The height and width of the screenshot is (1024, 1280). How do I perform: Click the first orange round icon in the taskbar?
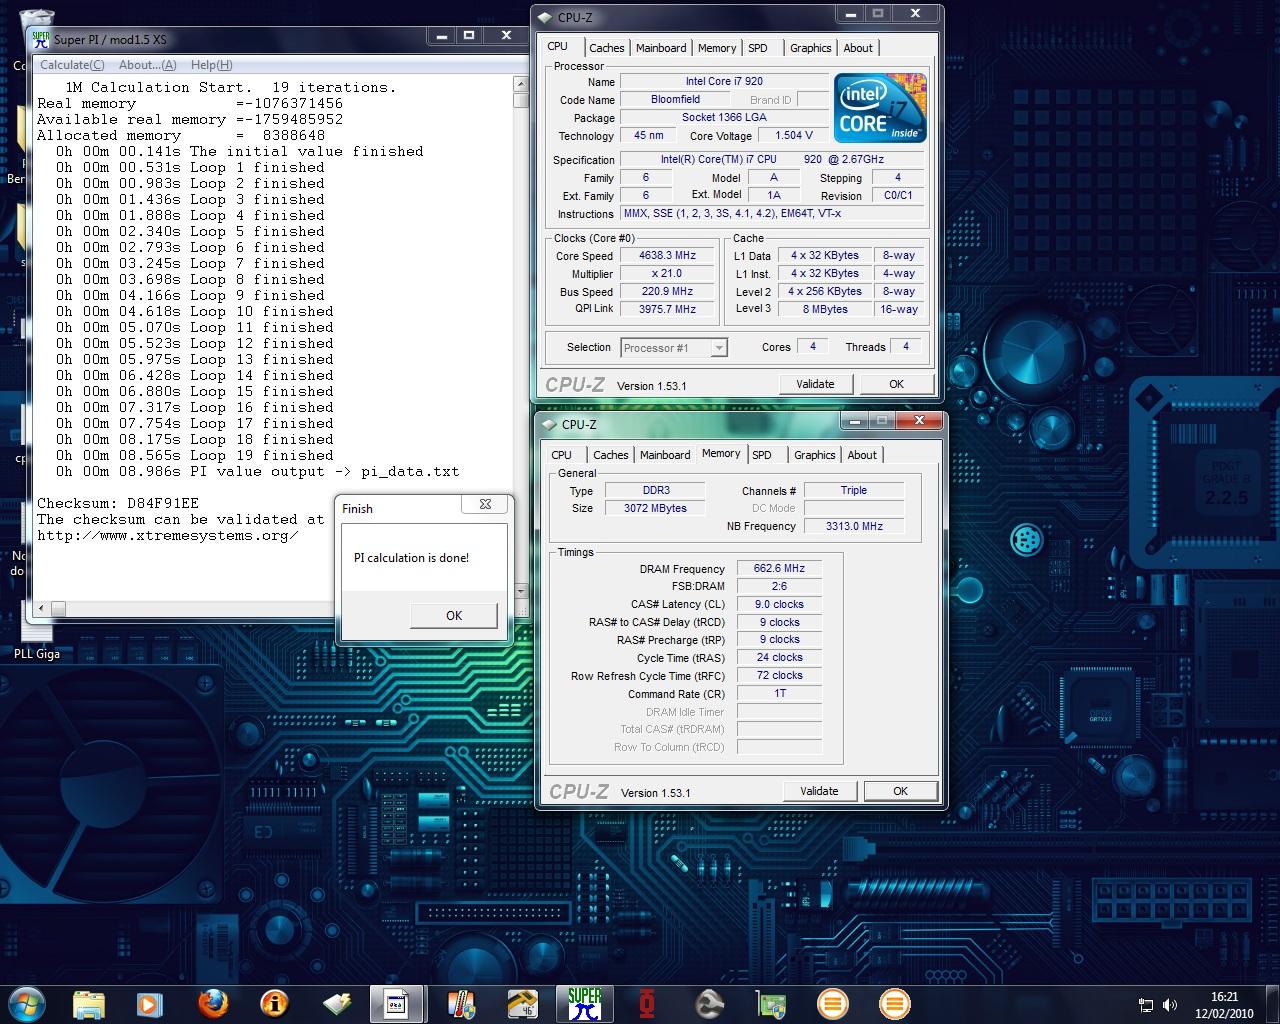point(832,1003)
